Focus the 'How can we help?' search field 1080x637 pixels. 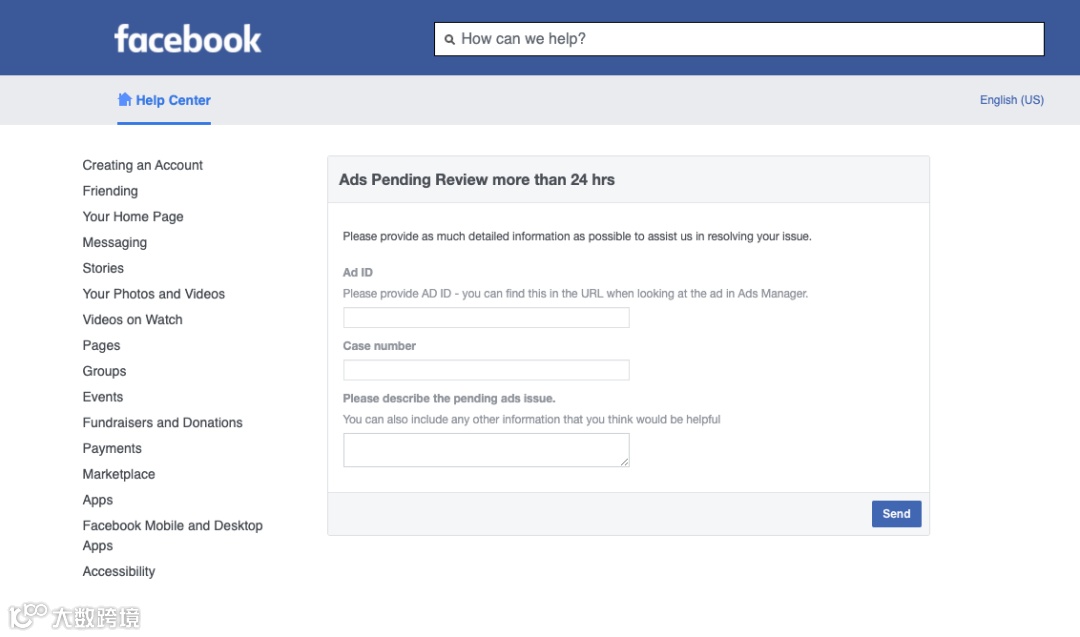tap(739, 39)
